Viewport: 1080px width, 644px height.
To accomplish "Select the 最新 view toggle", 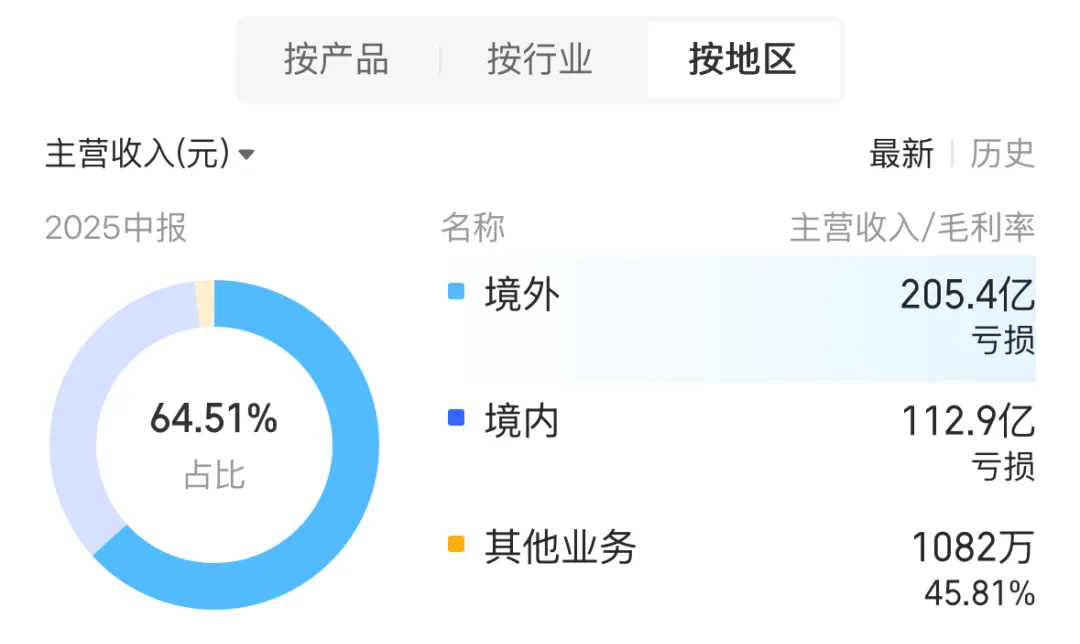I will 901,154.
